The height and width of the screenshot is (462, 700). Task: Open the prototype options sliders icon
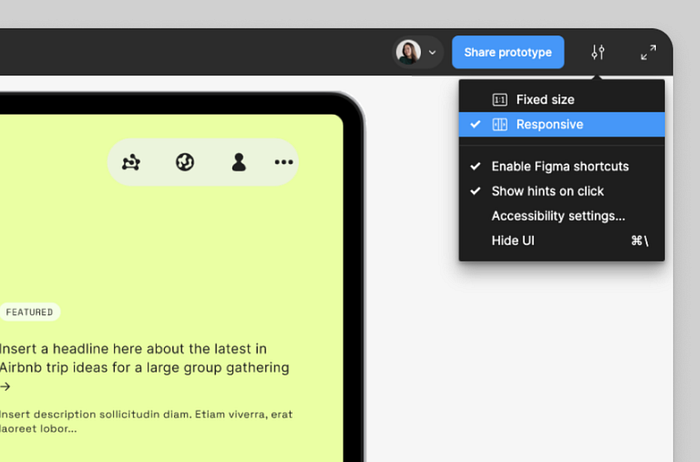click(x=598, y=52)
